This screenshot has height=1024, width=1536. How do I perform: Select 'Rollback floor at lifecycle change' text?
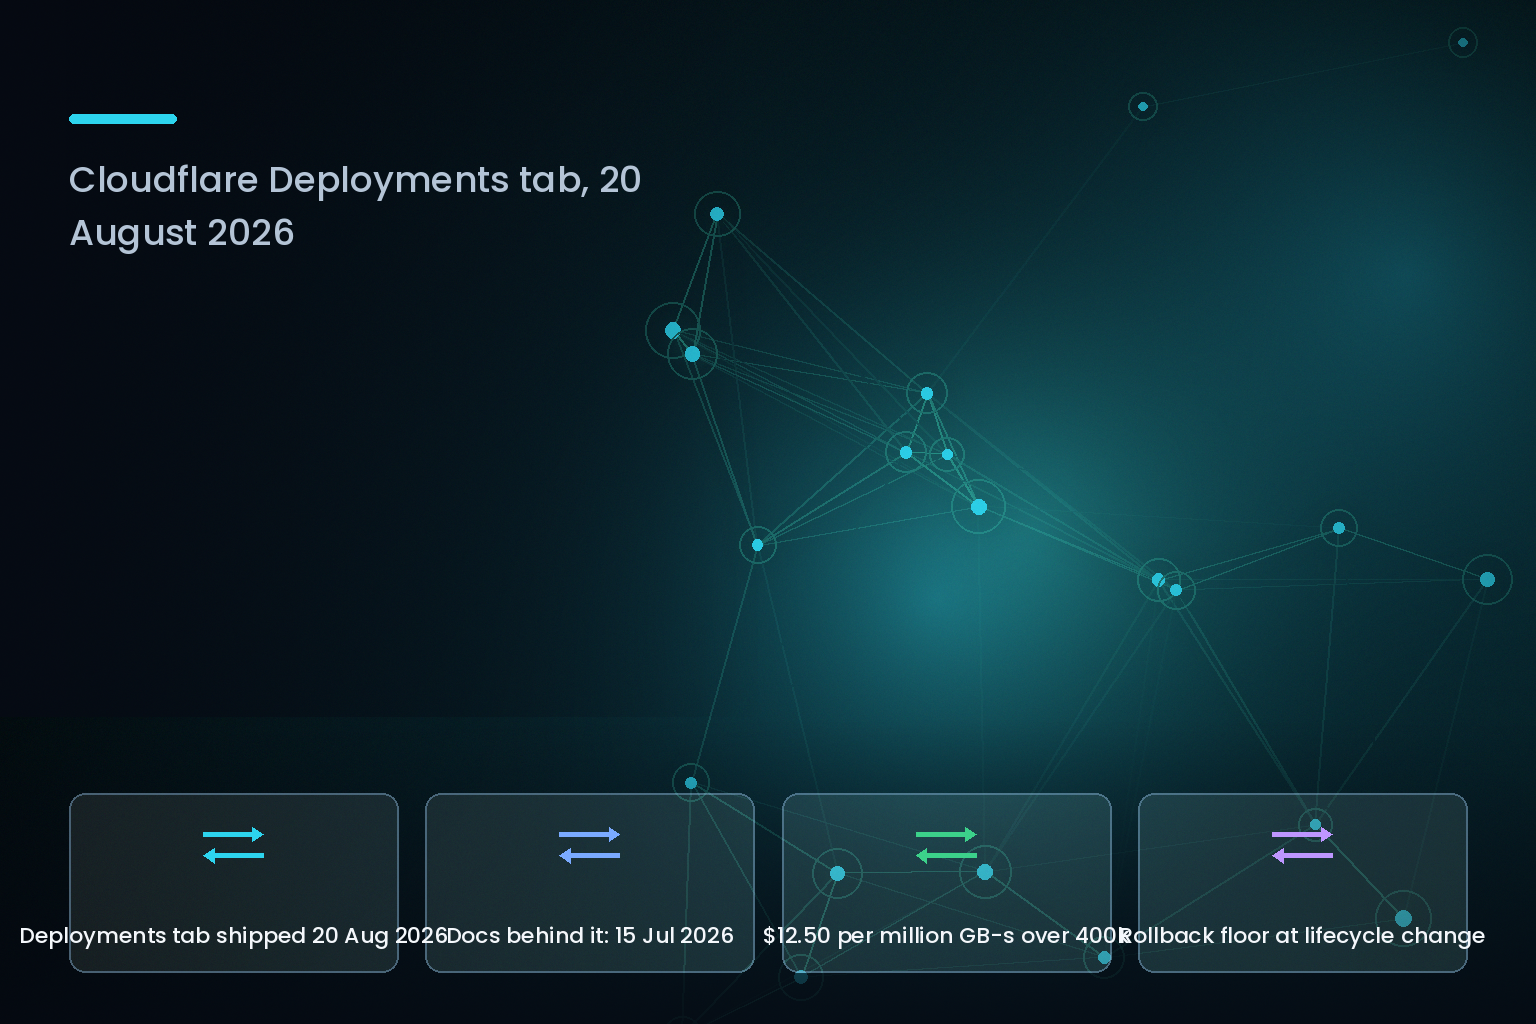pyautogui.click(x=1302, y=936)
